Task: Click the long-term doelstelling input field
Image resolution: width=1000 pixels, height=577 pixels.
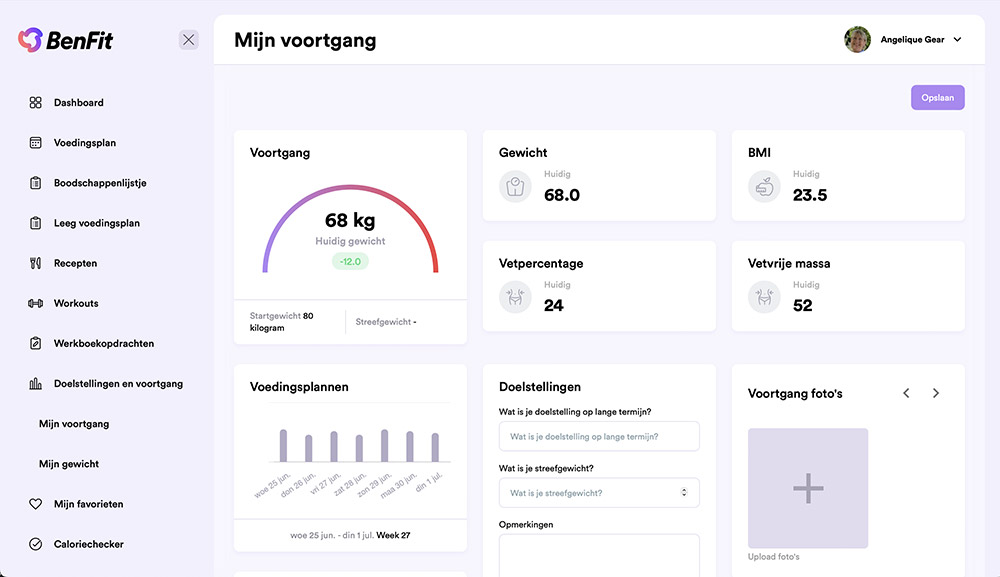Action: pos(598,436)
